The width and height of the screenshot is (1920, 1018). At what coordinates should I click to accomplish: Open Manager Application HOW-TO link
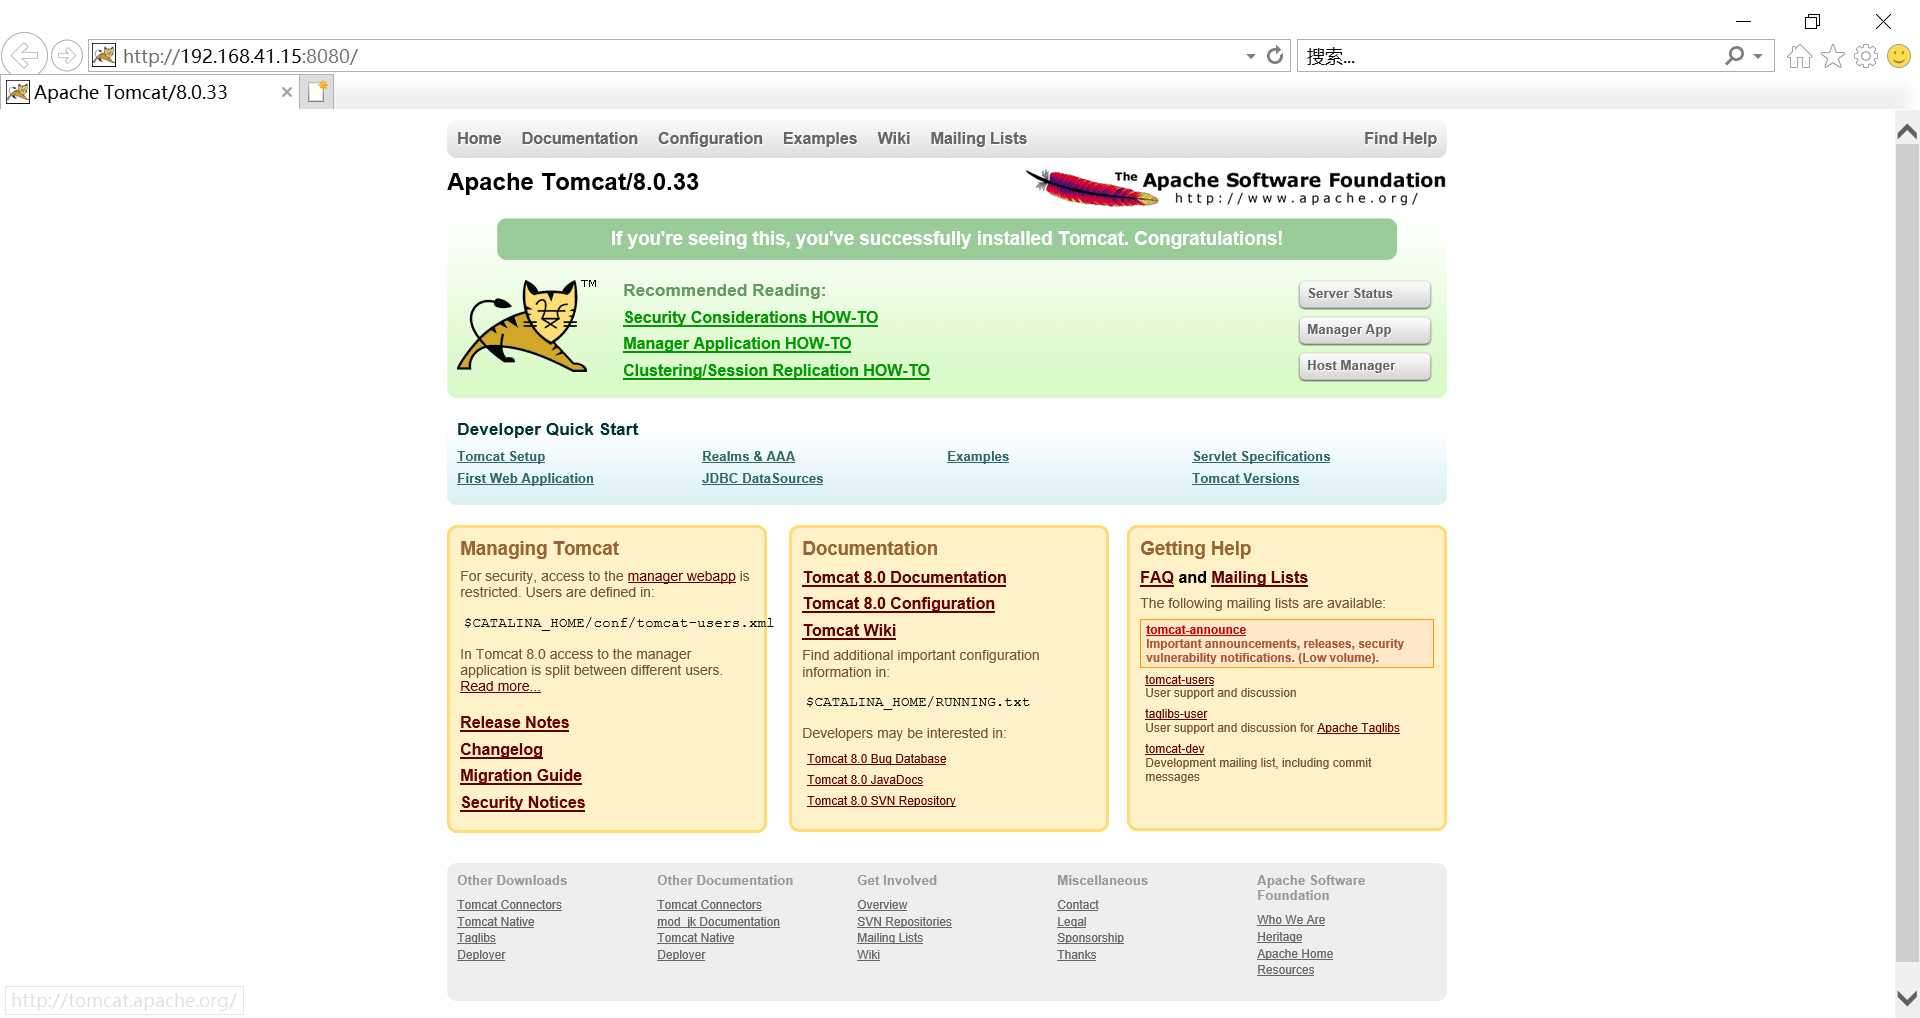pos(737,343)
